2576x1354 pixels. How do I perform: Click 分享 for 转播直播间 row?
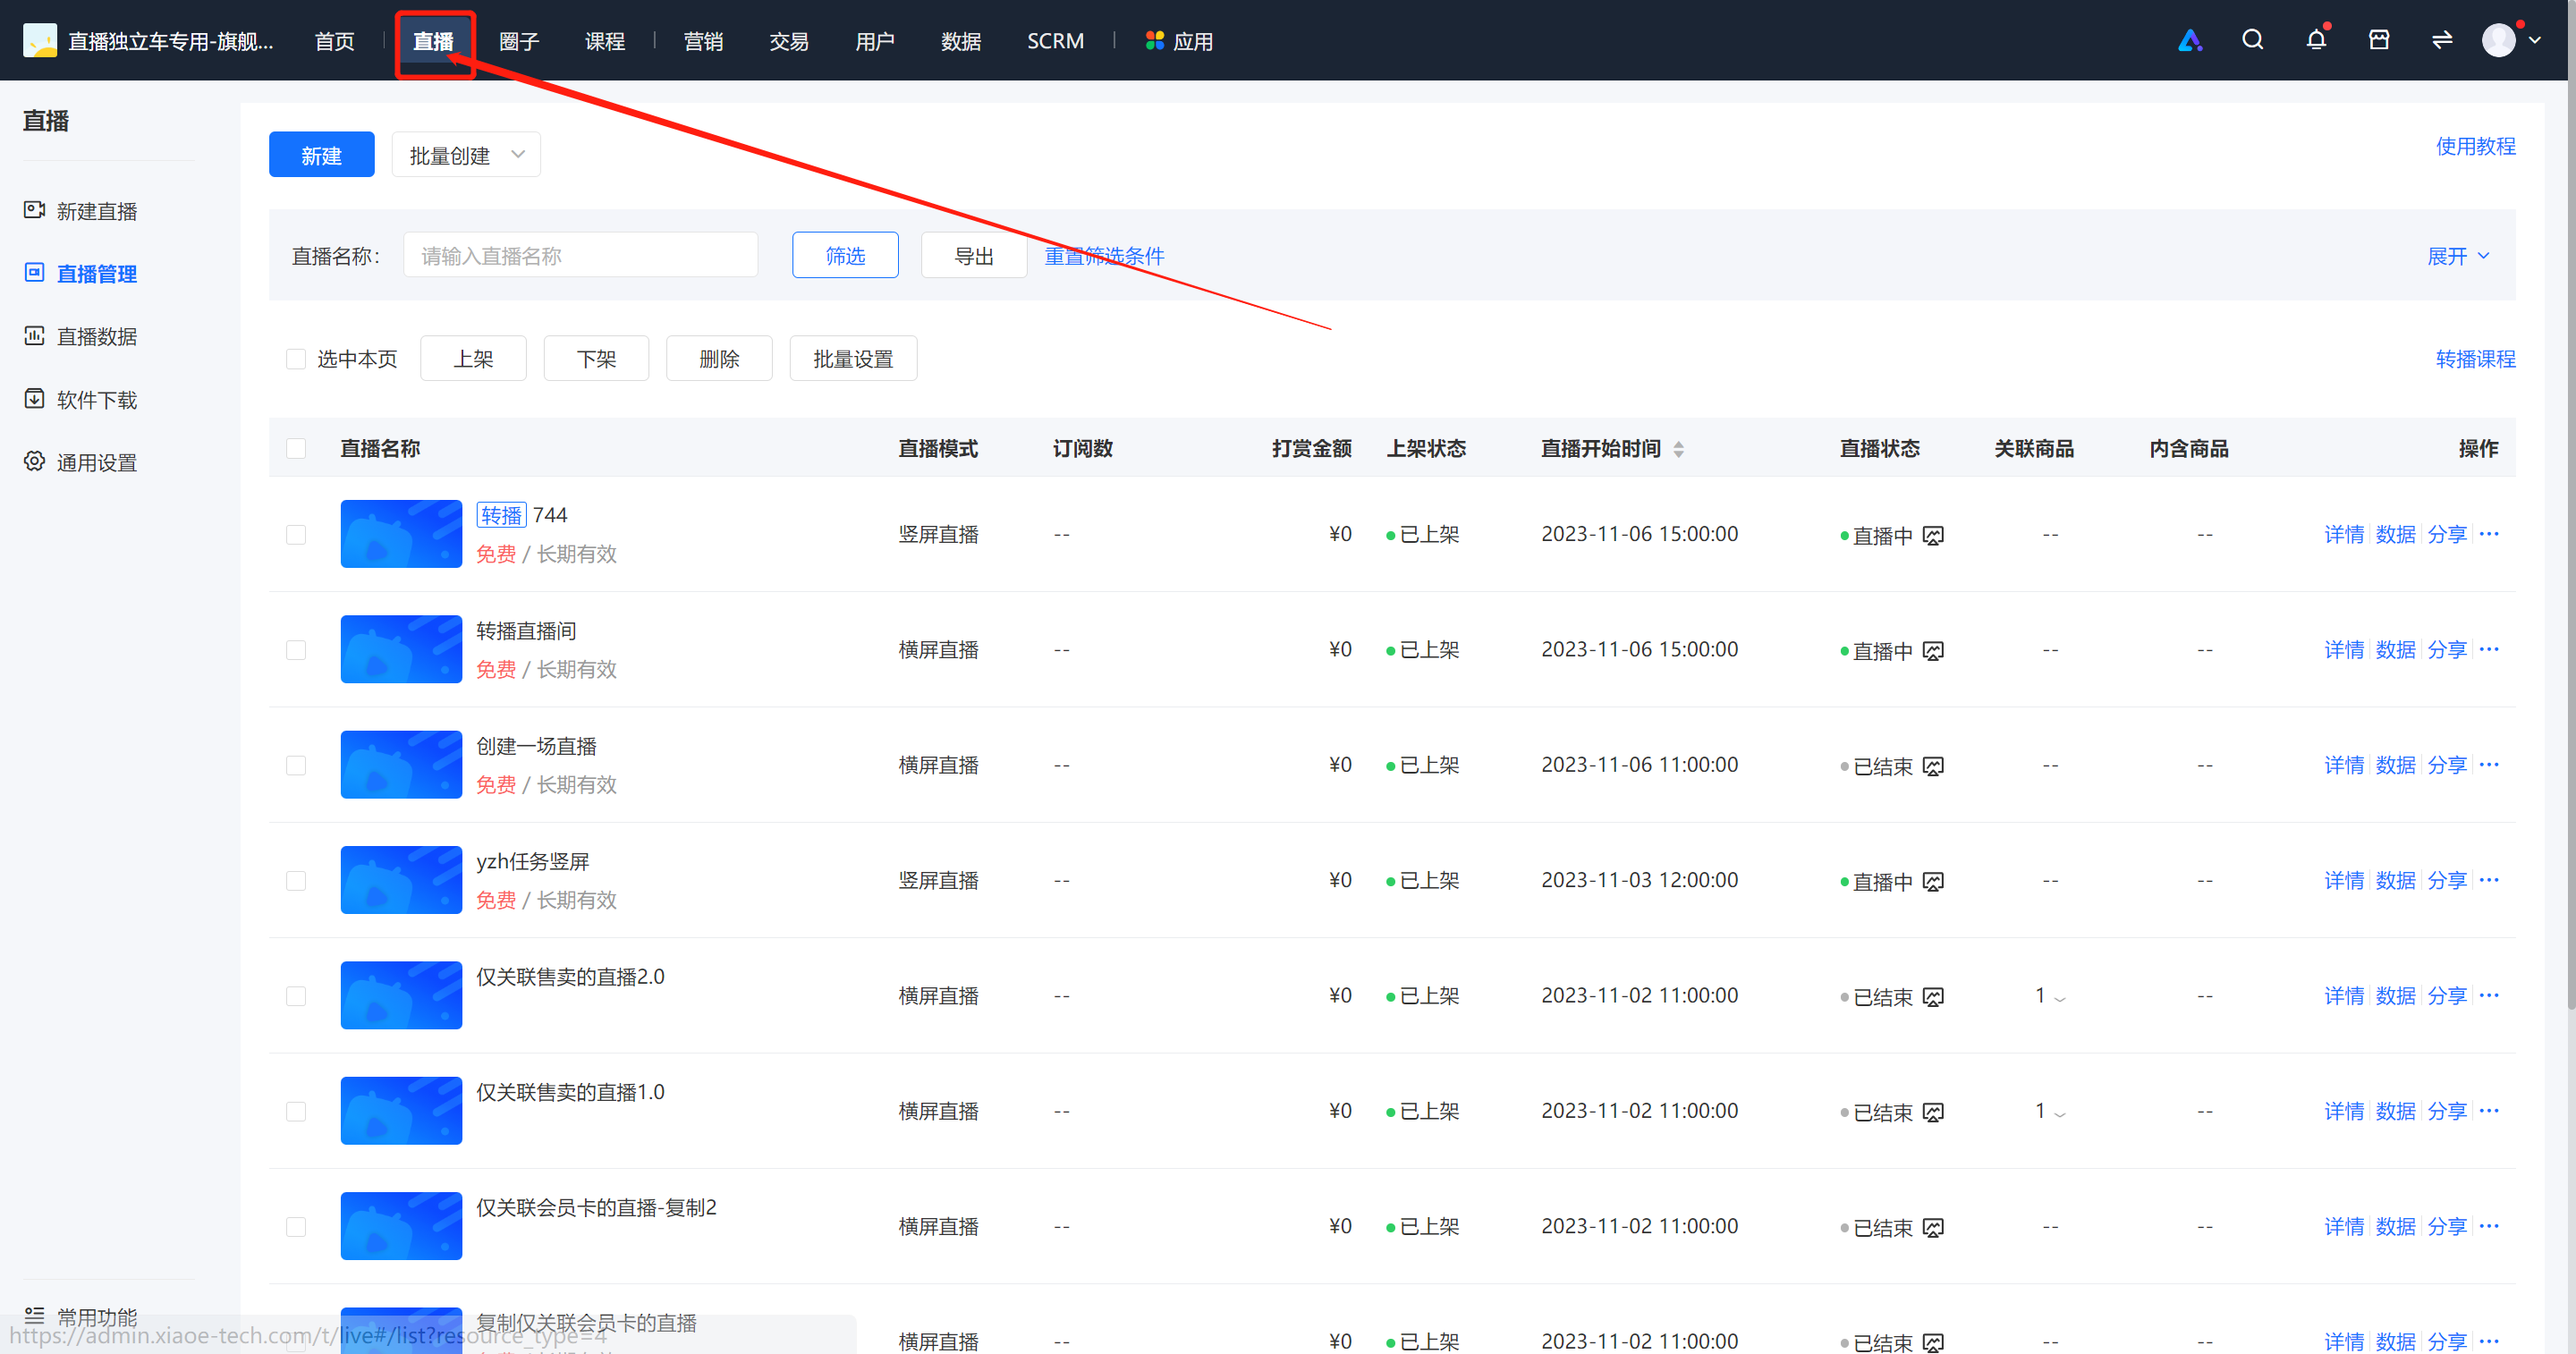[x=2447, y=650]
